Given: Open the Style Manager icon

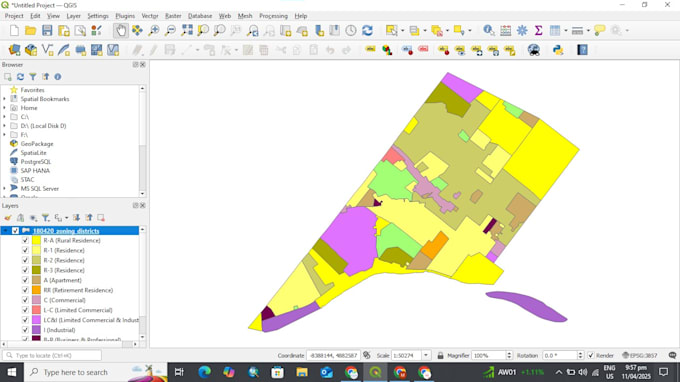Looking at the screenshot, I should coord(96,30).
